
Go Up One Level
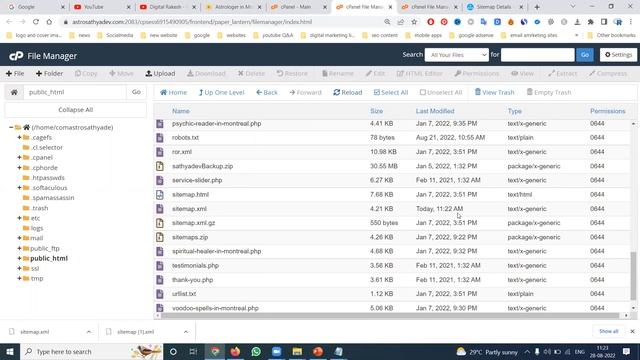click(x=222, y=93)
